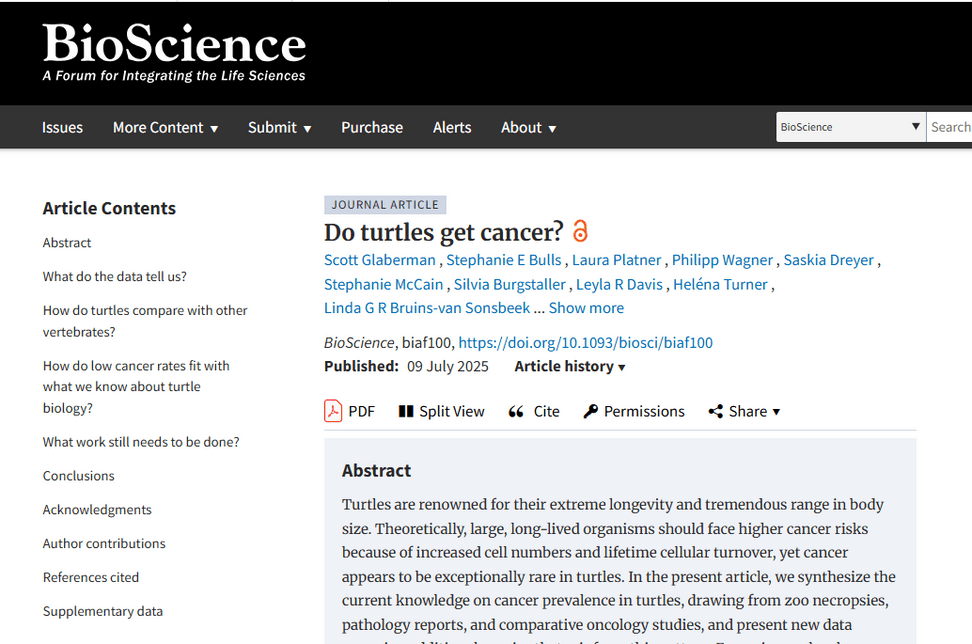The image size is (972, 644).
Task: Click the Purchase menu item
Action: click(x=372, y=127)
